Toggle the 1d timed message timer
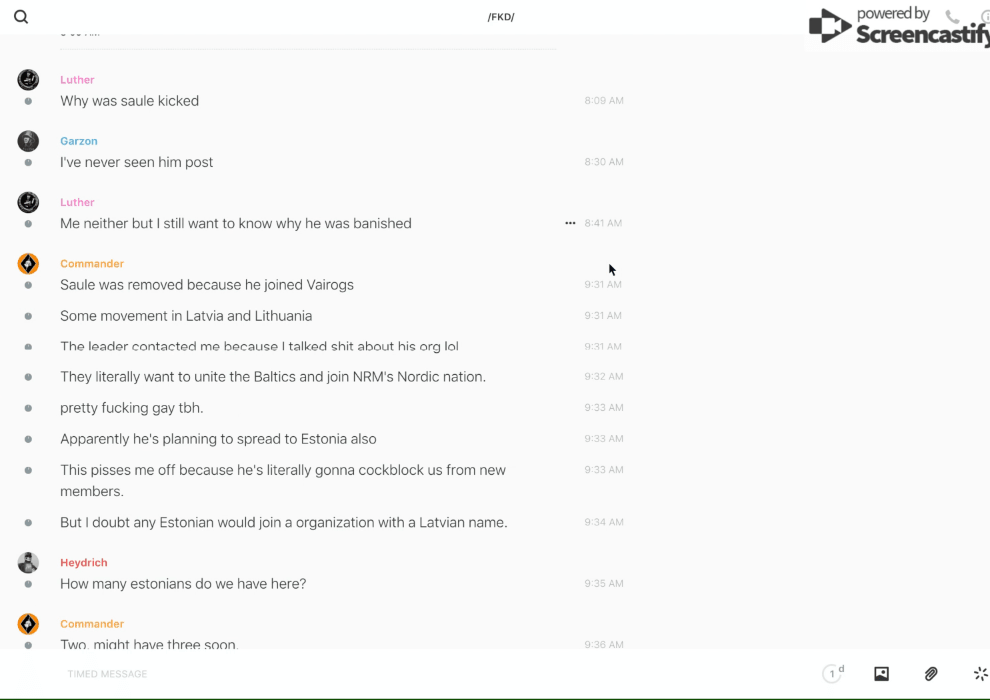 [833, 674]
